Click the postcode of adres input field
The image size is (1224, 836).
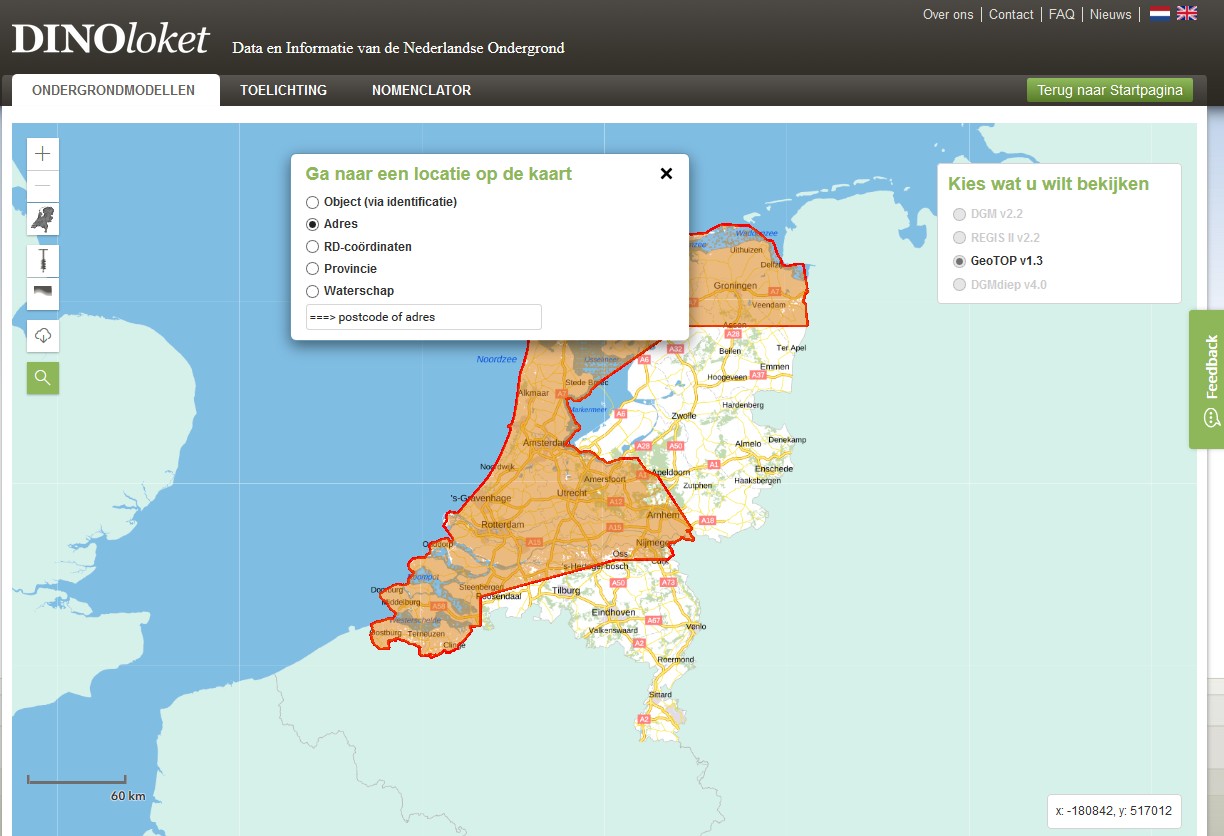(x=424, y=317)
